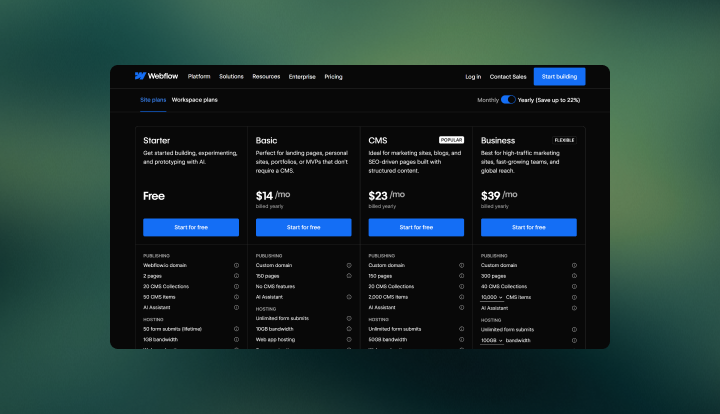Open info icon beside CMS plan AI Assistant
The width and height of the screenshot is (720, 414).
tap(461, 308)
